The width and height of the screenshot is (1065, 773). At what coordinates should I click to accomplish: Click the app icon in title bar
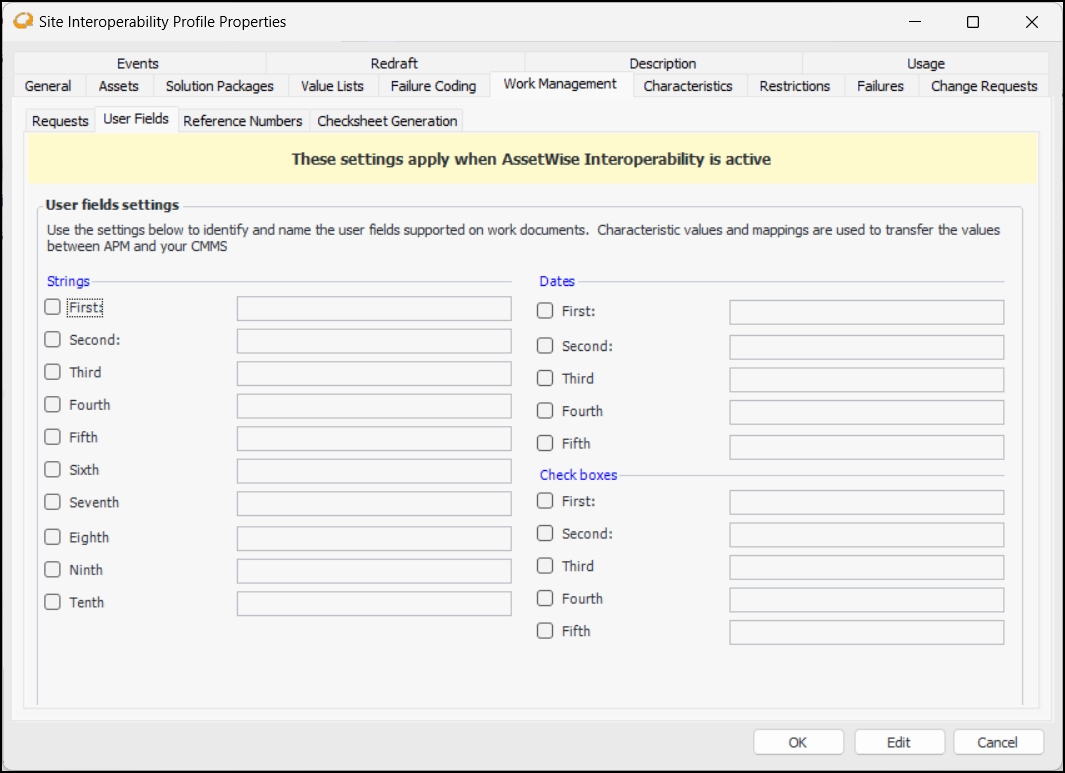coord(23,21)
